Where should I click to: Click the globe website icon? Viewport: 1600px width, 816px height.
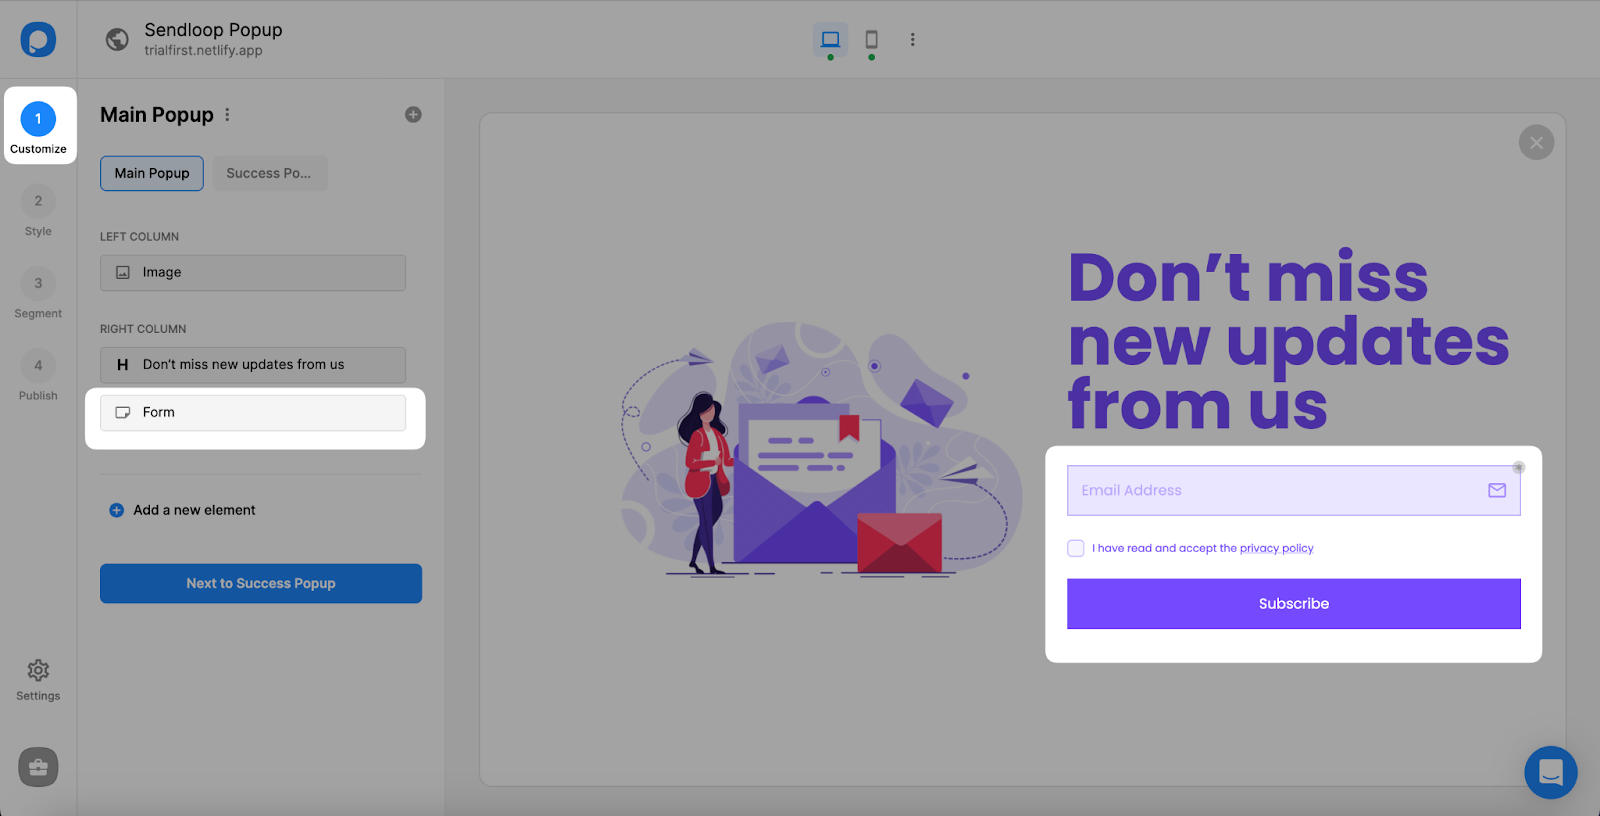117,39
